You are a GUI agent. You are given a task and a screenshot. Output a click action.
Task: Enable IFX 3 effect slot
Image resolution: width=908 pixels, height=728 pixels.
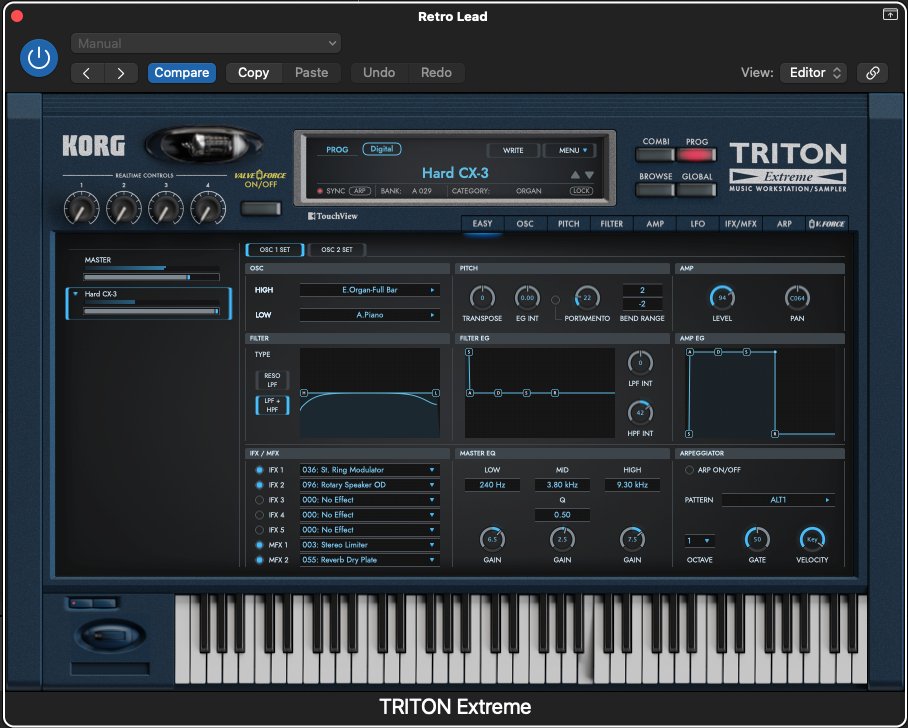click(259, 500)
